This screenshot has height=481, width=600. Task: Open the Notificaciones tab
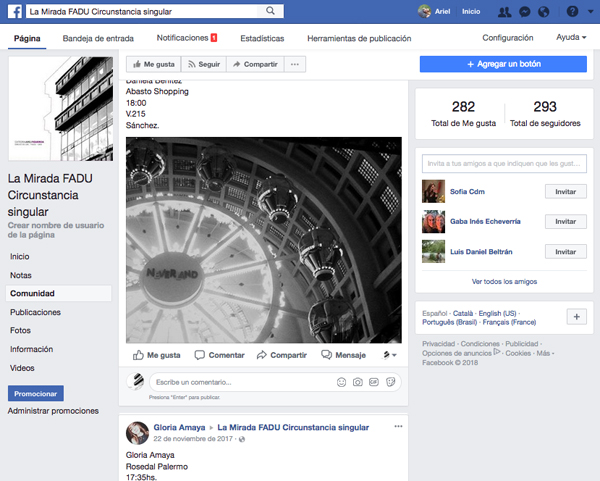pos(187,38)
